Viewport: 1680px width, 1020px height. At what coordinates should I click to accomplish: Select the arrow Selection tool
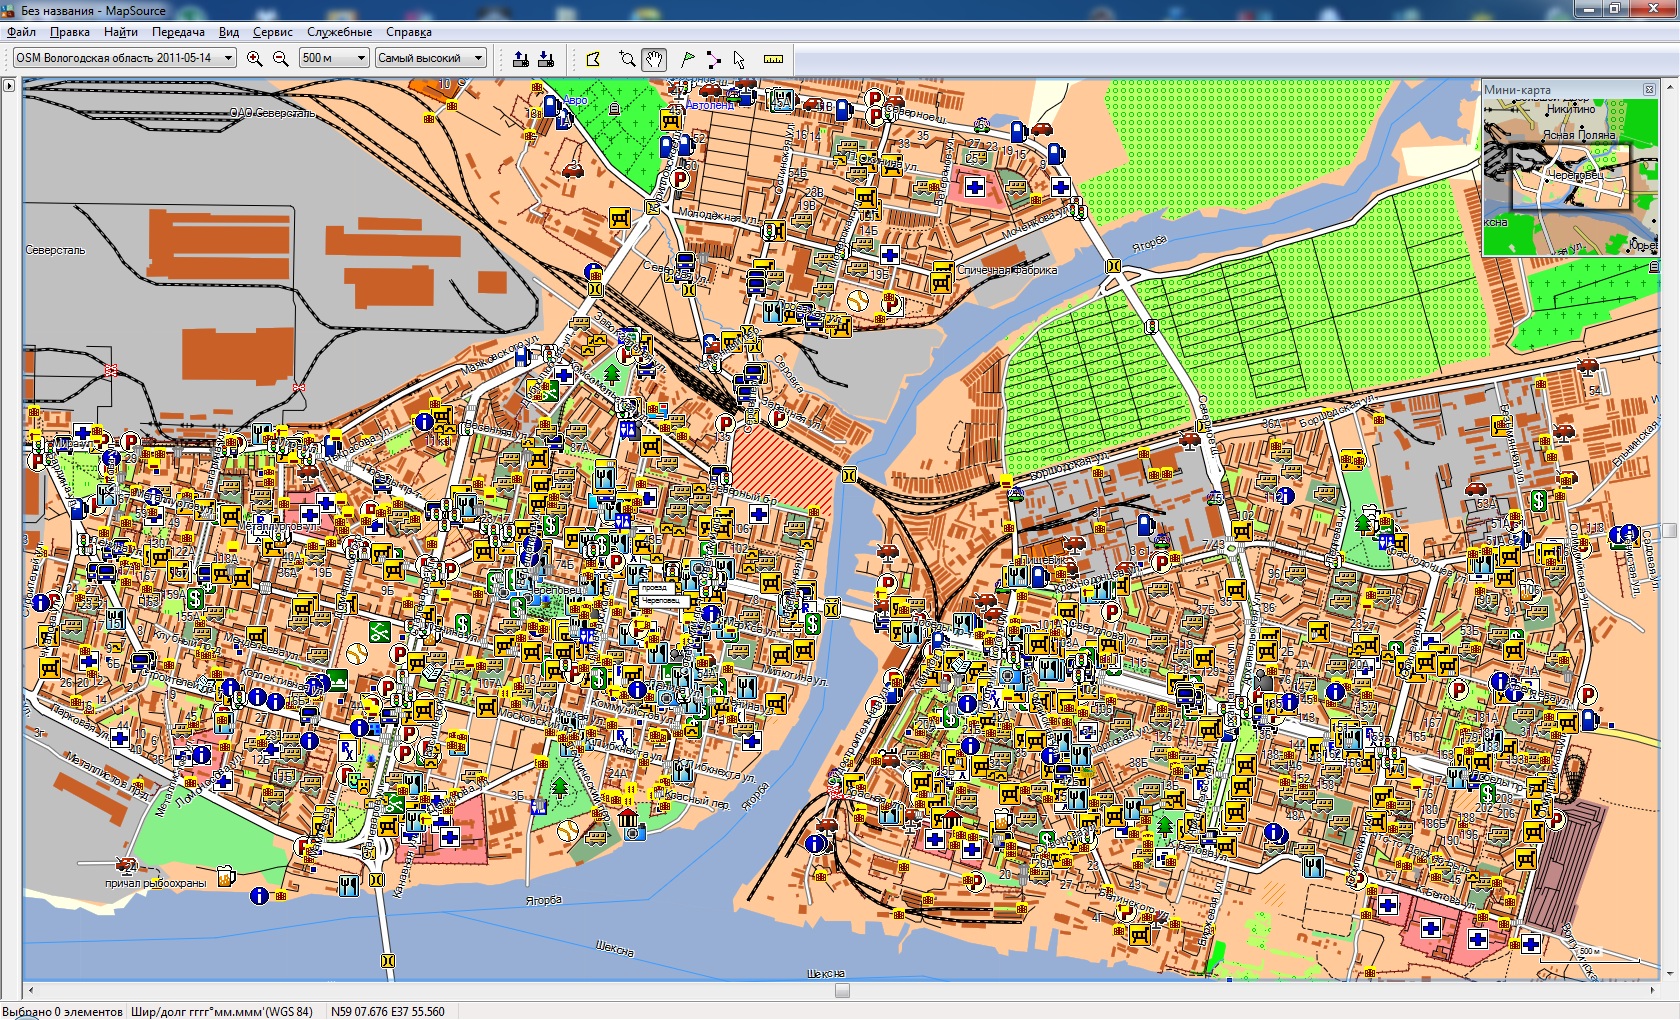coord(739,59)
